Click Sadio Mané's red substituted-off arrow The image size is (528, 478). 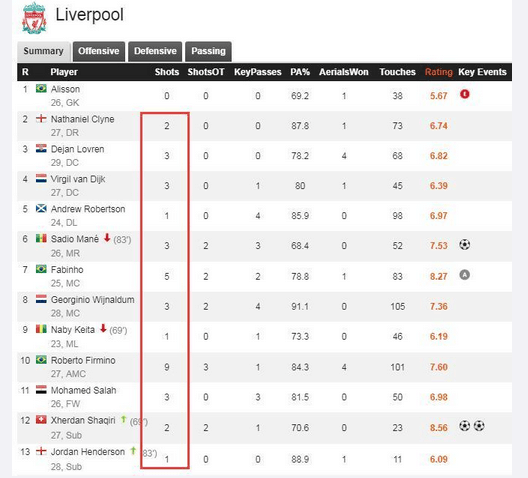click(x=107, y=238)
